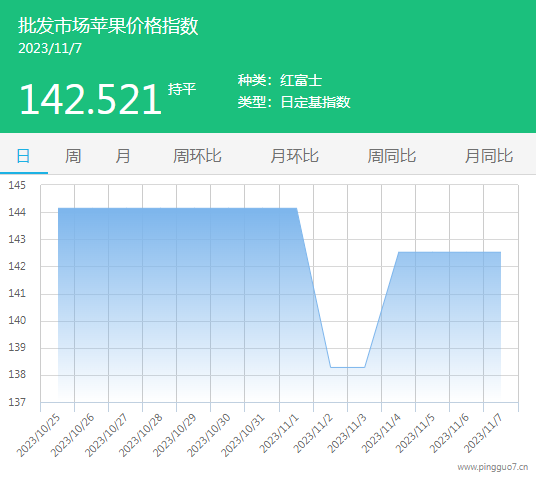Click the 批发市场苹果价格指数 title
Viewport: 536px width, 479px height.
pos(108,26)
